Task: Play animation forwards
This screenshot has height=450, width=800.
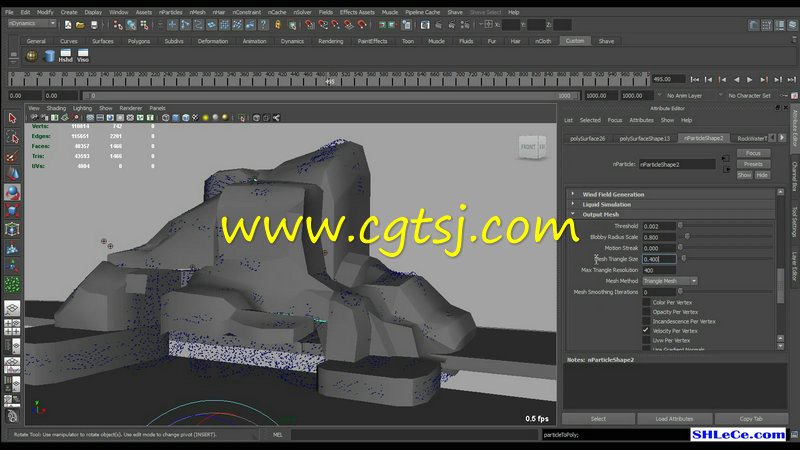Action: 749,80
